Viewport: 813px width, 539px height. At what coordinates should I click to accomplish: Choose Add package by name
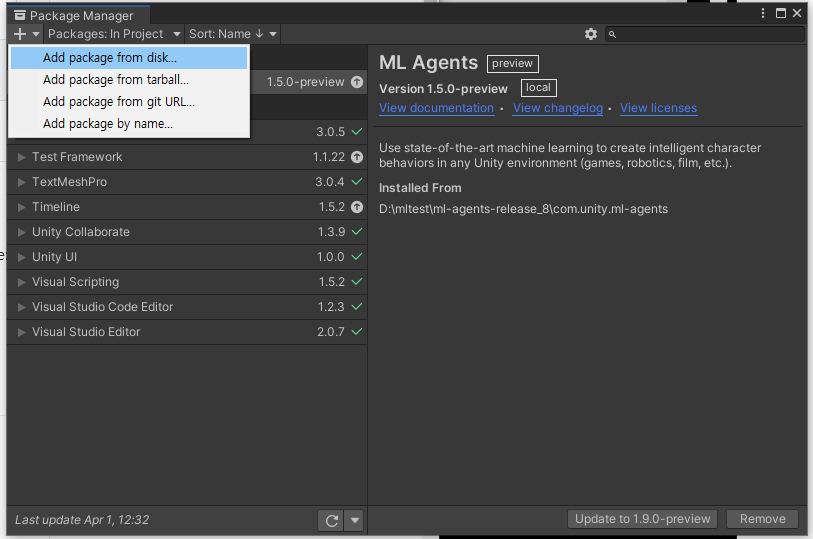point(129,124)
